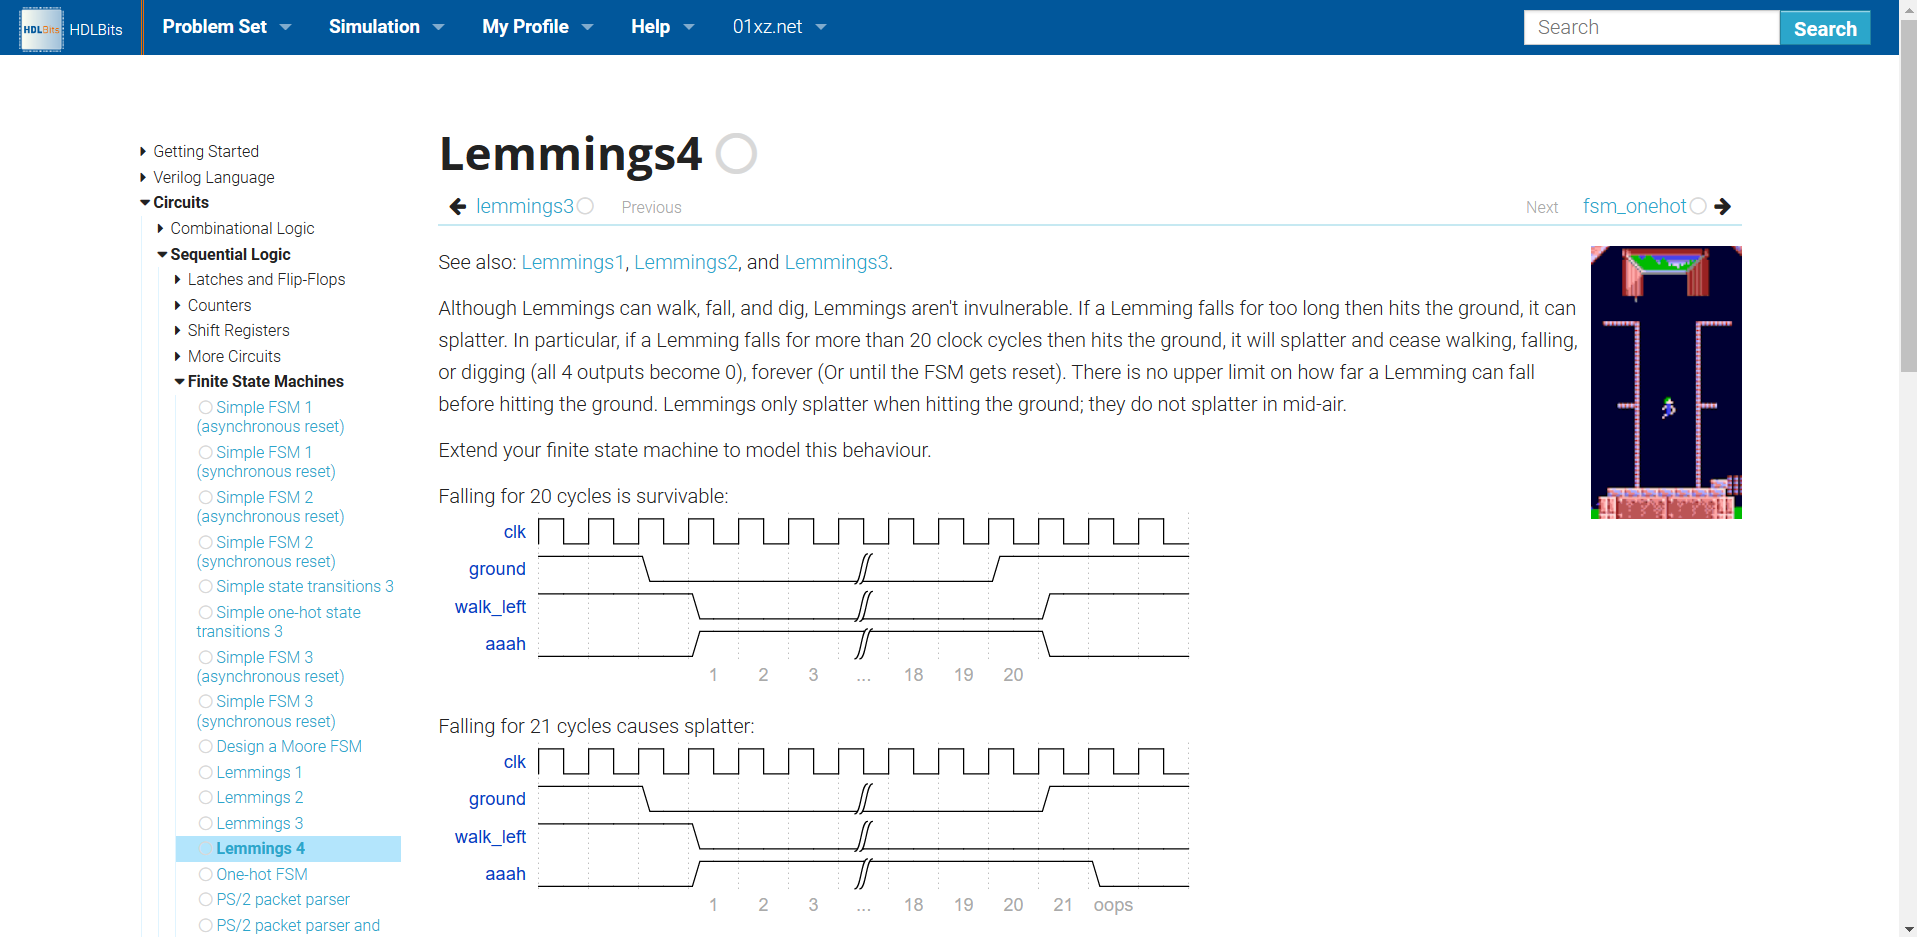1917x937 pixels.
Task: Click the Lemmings4 completion status circle
Action: point(736,154)
